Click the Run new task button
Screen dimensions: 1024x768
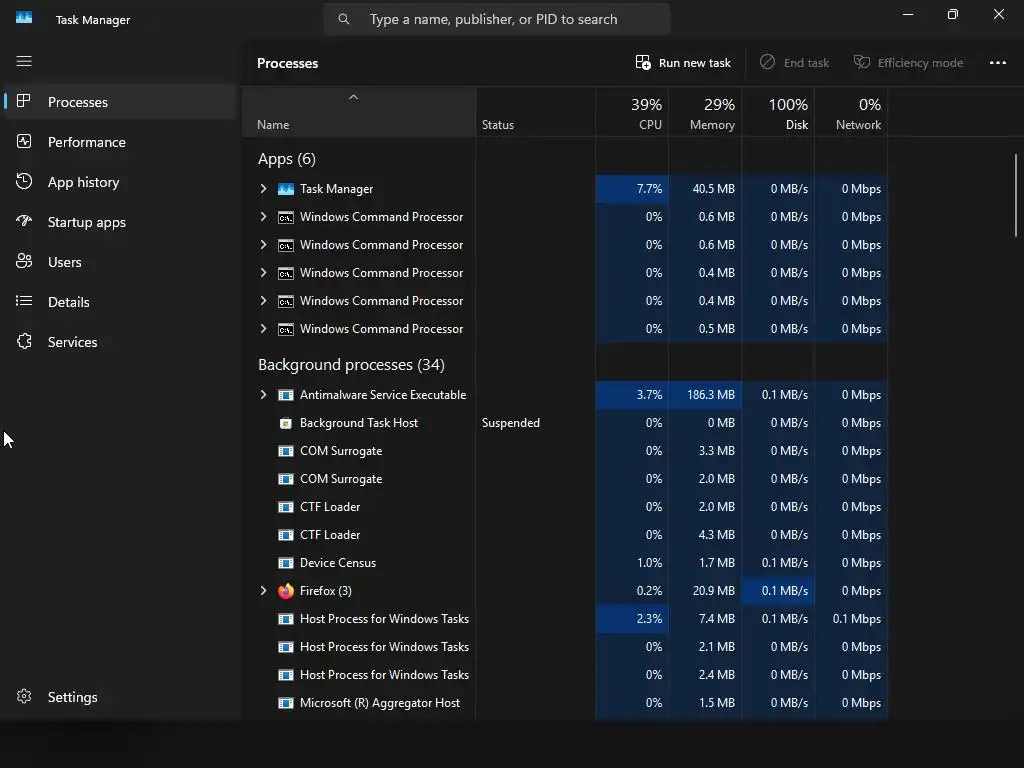pos(683,63)
